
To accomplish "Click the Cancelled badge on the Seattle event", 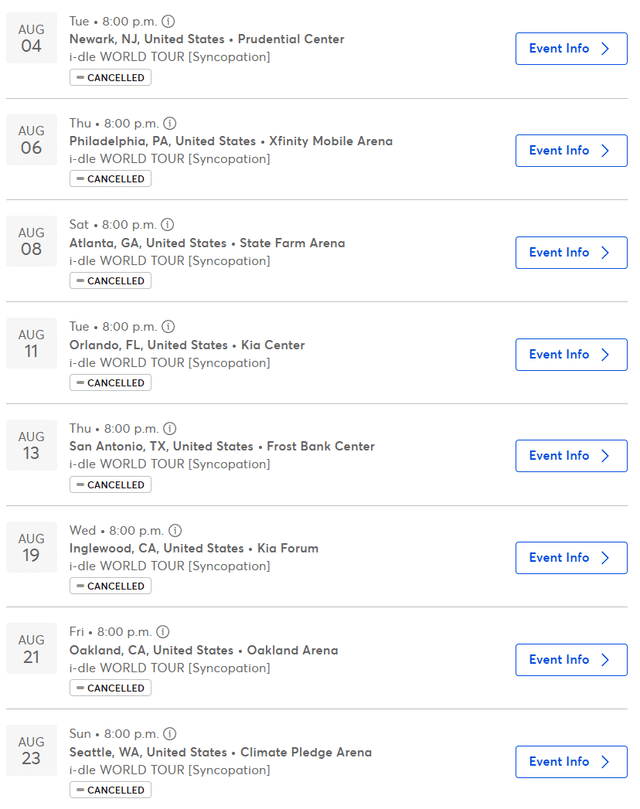I will [x=110, y=790].
